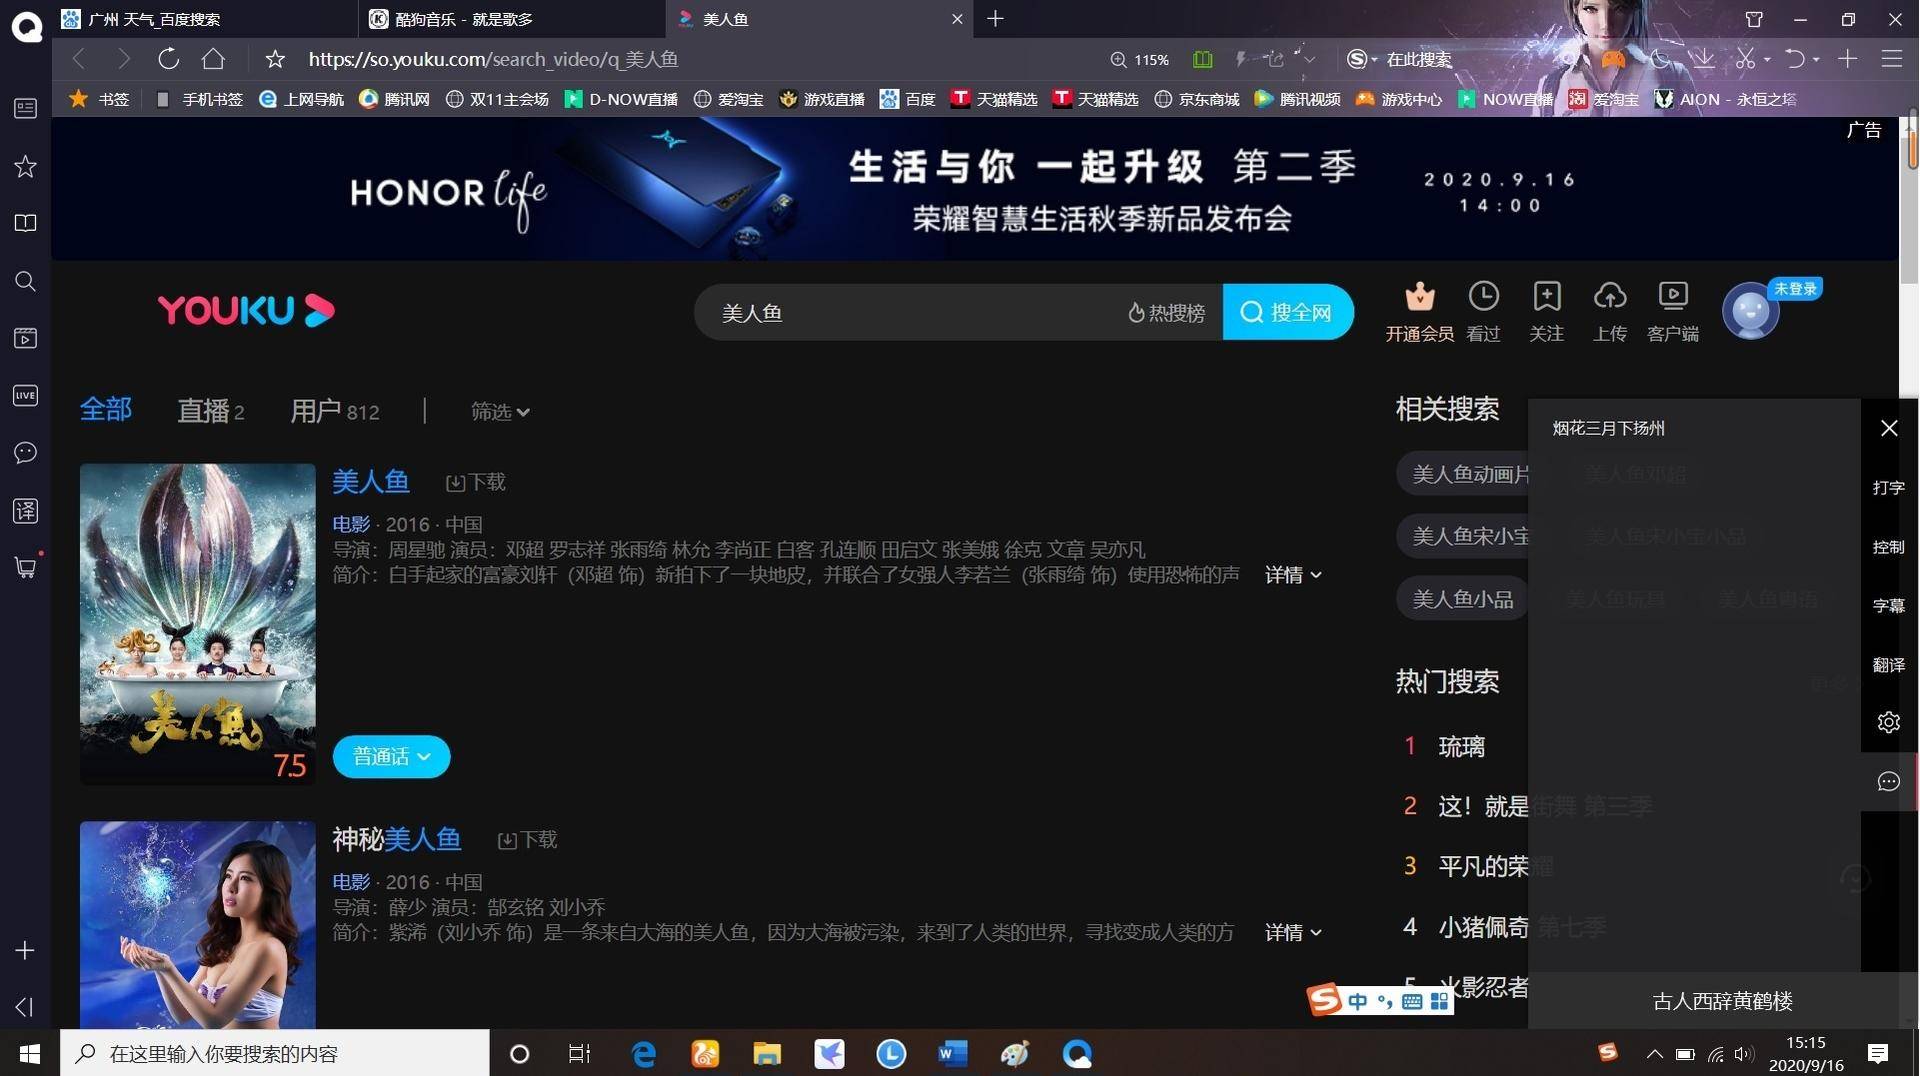Click the browser back arrow
This screenshot has height=1076, width=1920.
click(x=79, y=59)
